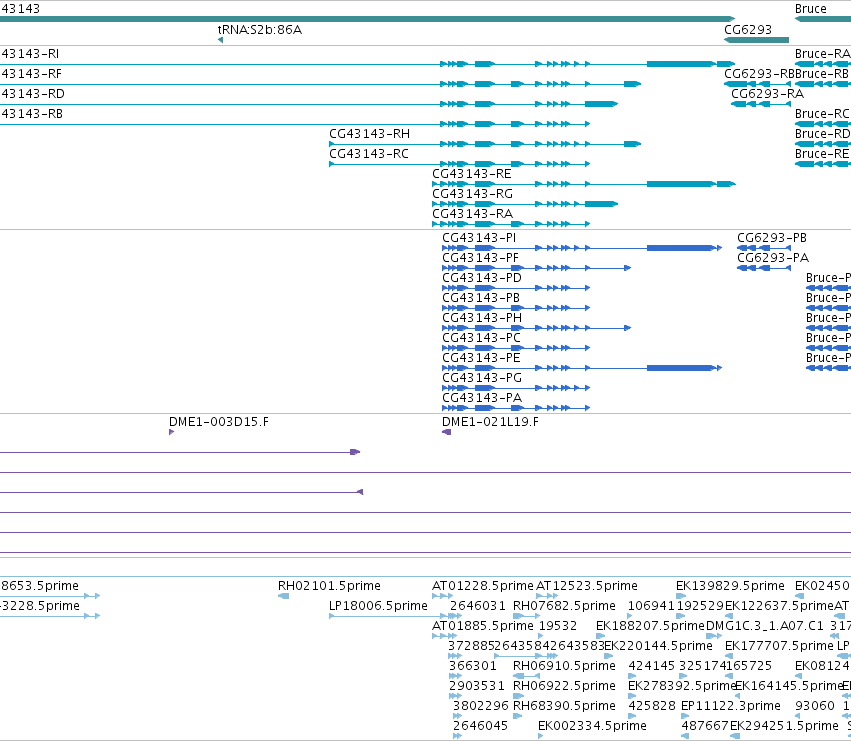The height and width of the screenshot is (741, 851).
Task: Select EST EK278392.5prime
Action: [682, 686]
